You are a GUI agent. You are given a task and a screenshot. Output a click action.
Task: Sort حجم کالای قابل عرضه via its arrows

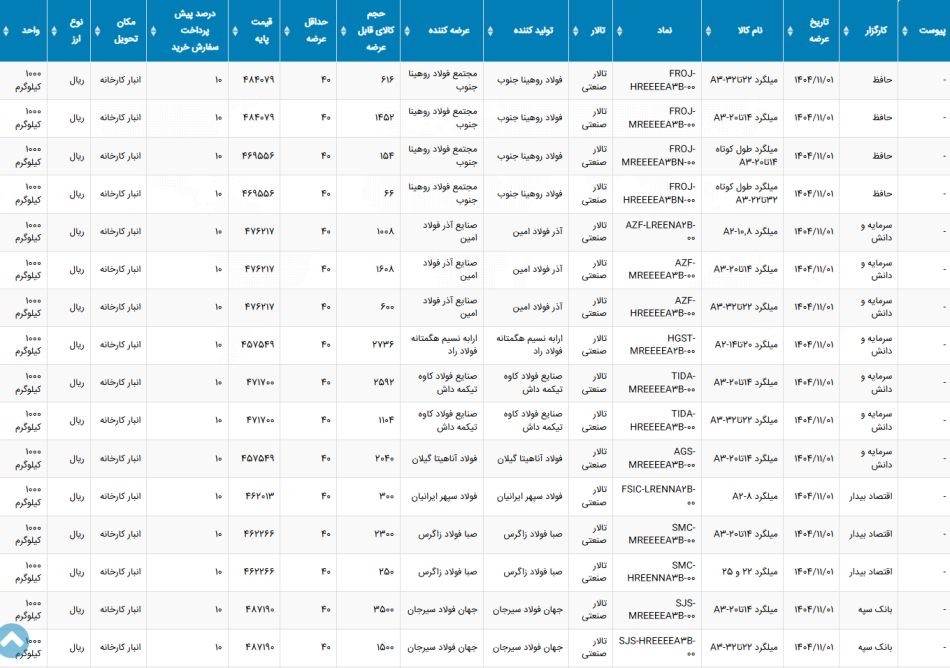point(344,31)
